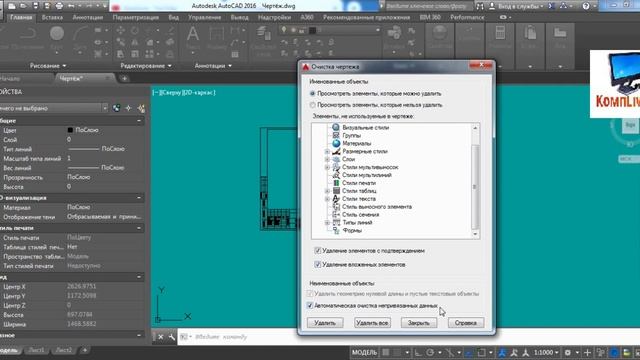640x360 pixels.
Task: Click the Text (A) tool in ribbon
Action: point(193,34)
